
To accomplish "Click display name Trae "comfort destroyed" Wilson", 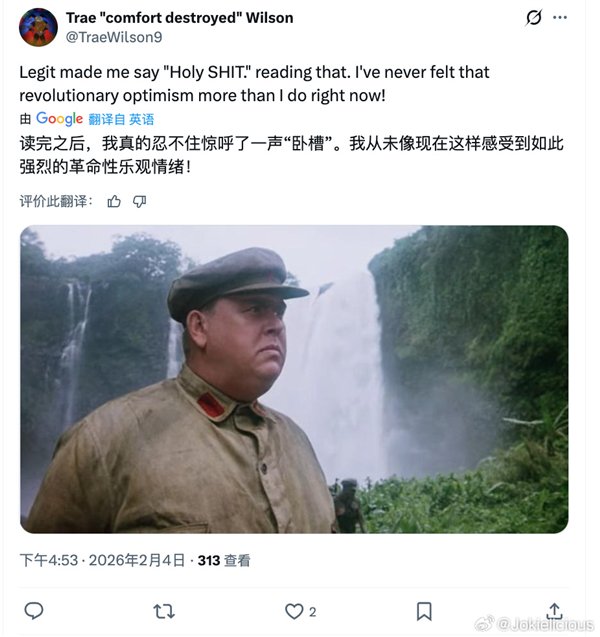I will tap(180, 18).
